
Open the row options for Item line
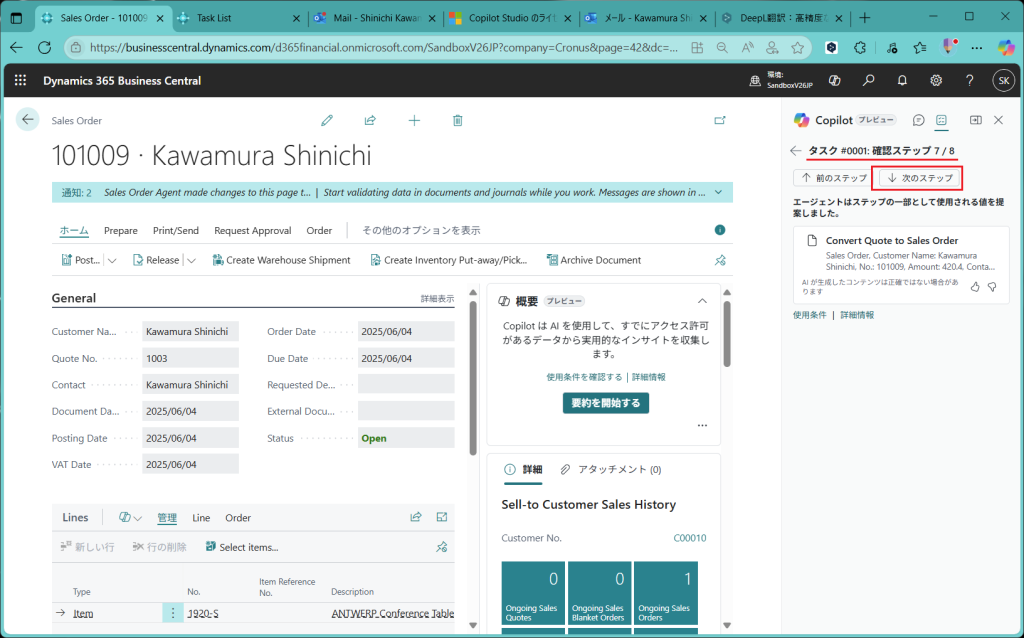click(173, 613)
